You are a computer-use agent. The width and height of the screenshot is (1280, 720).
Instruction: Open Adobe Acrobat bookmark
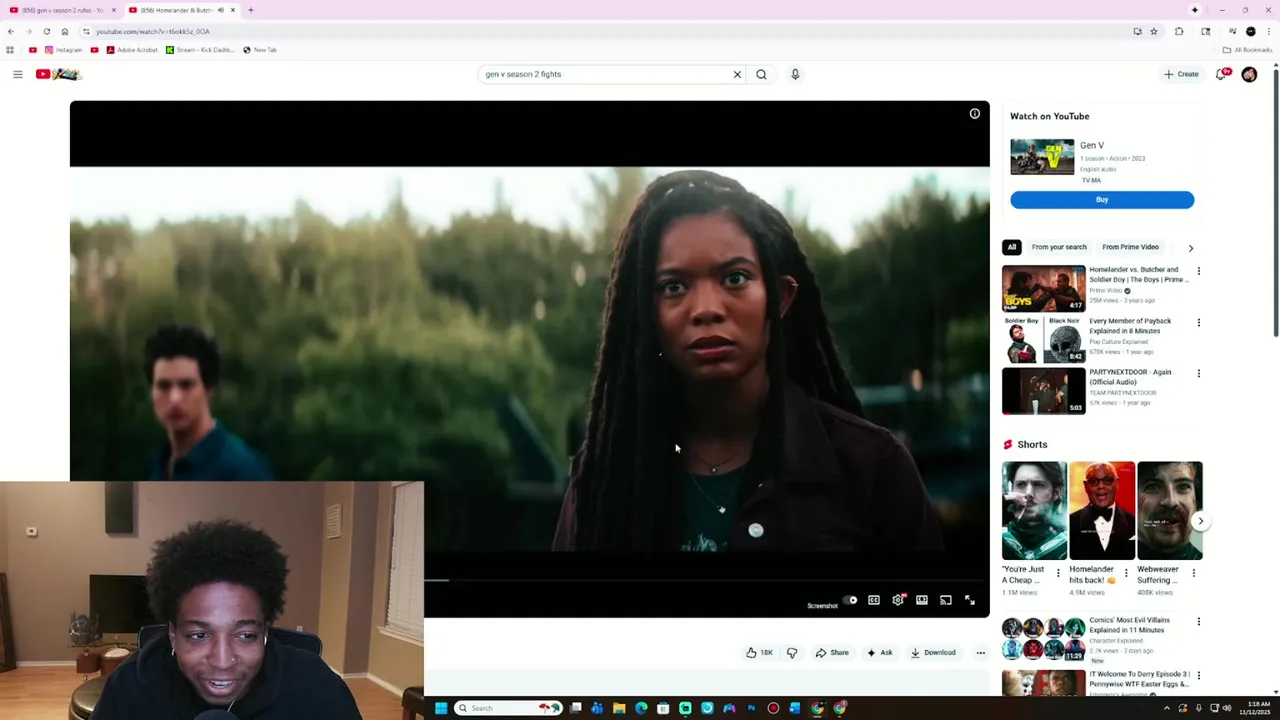coord(132,50)
